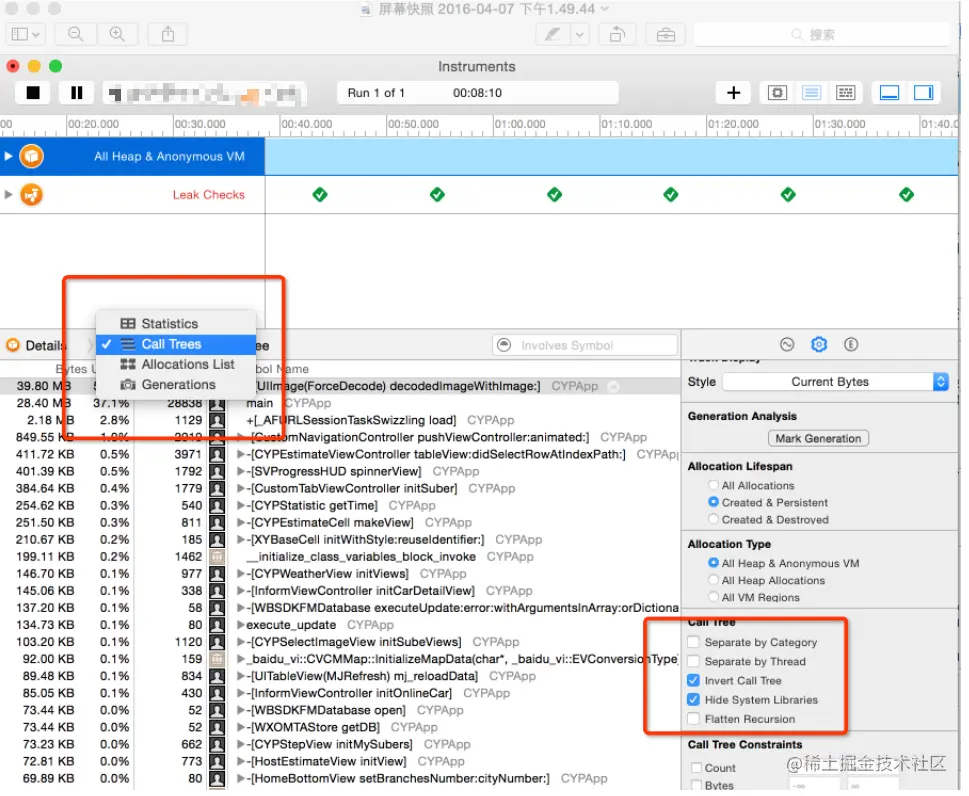The height and width of the screenshot is (796, 969).
Task: Toggle the bottom detail pane visibility icon
Action: (x=889, y=93)
